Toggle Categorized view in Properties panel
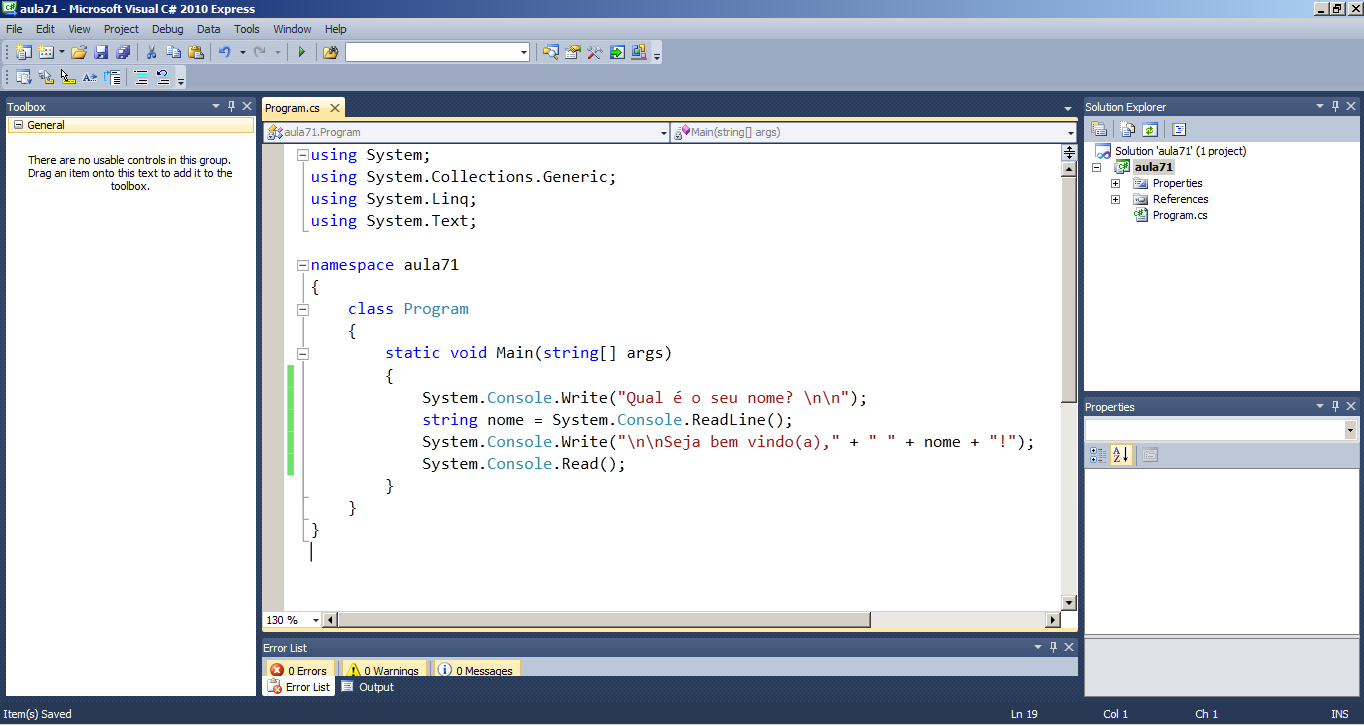Image resolution: width=1364 pixels, height=726 pixels. pos(1098,455)
